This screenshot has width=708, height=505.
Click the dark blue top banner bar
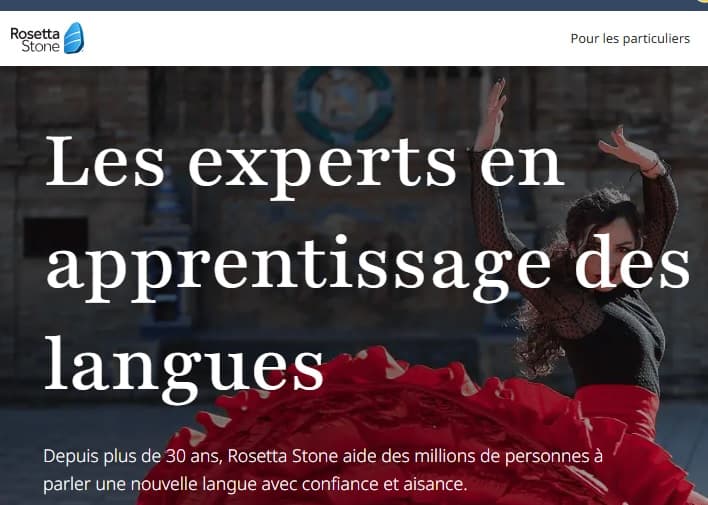[348, 5]
